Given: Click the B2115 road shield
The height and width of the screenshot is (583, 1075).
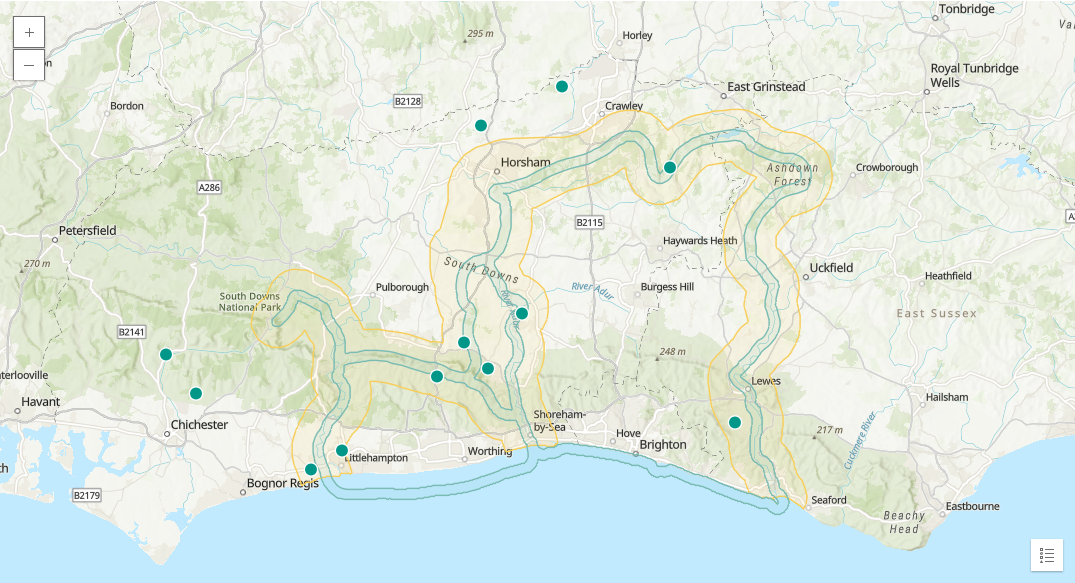Looking at the screenshot, I should [589, 222].
